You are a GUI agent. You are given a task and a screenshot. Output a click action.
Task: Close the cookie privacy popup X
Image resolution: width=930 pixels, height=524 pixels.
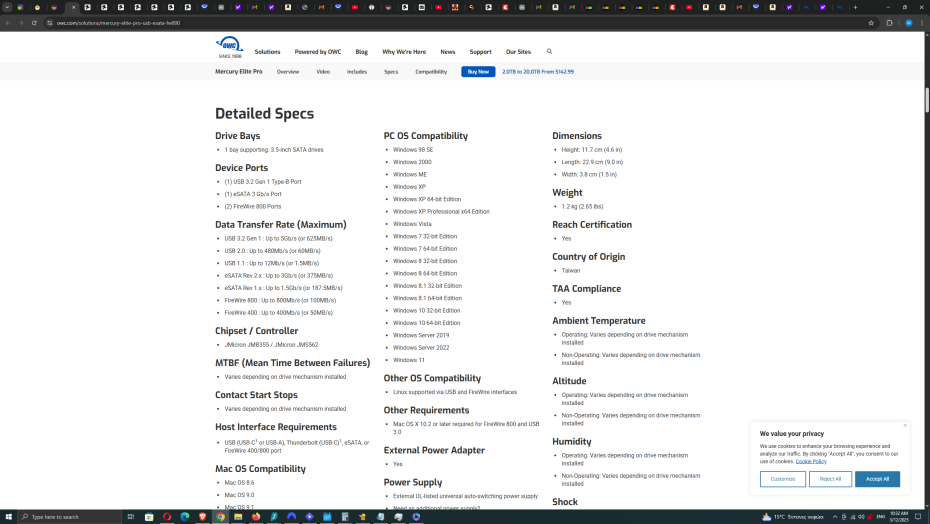coord(905,425)
